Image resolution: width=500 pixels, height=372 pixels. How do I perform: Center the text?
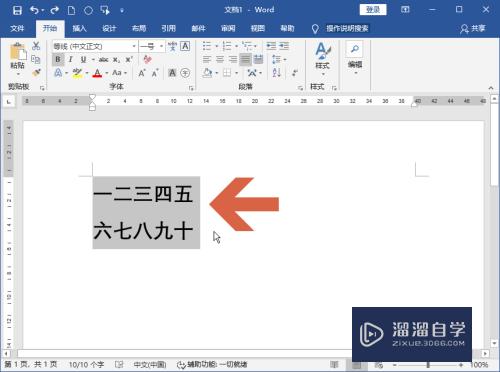pos(220,60)
